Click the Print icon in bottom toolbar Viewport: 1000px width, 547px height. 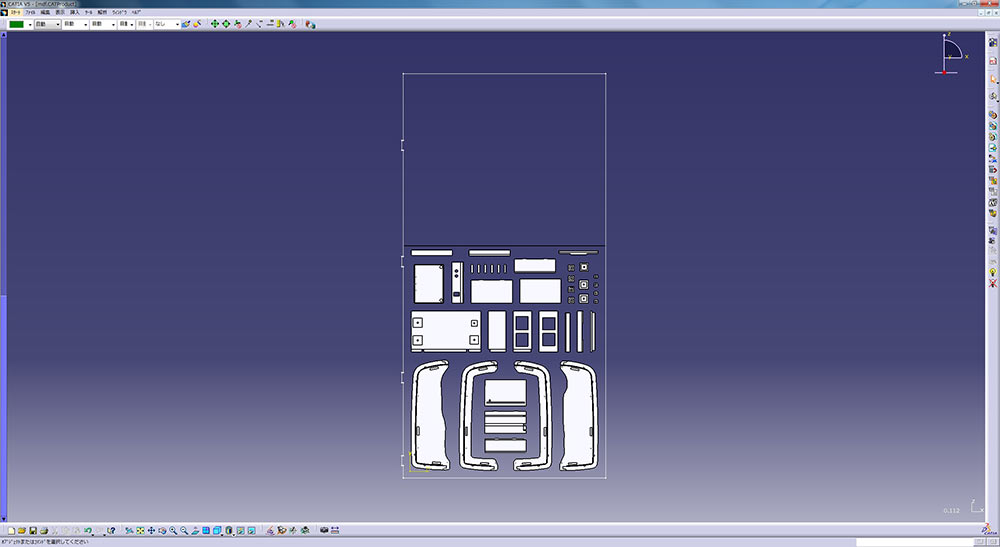click(x=43, y=530)
